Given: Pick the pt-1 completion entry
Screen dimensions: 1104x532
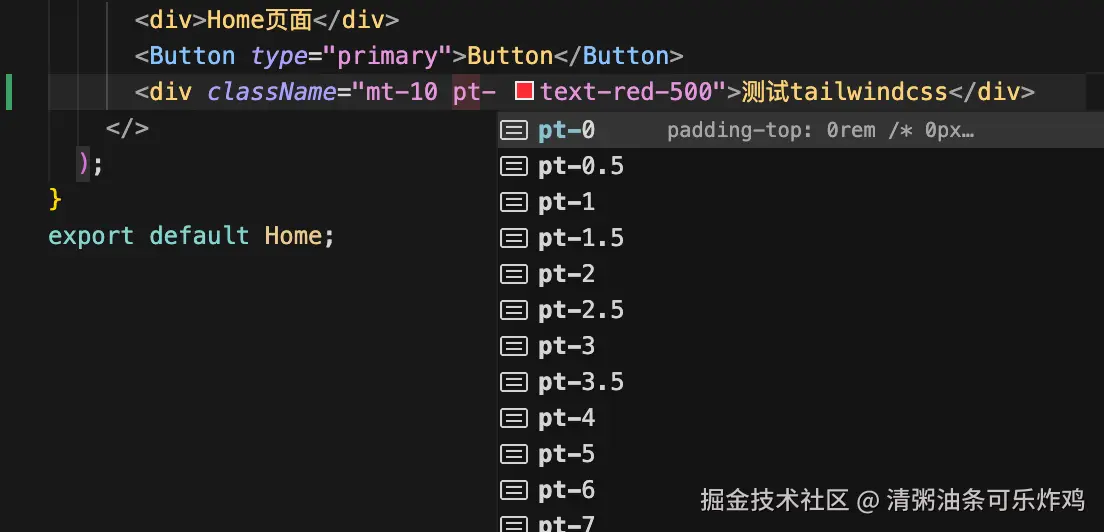Looking at the screenshot, I should click(566, 202).
